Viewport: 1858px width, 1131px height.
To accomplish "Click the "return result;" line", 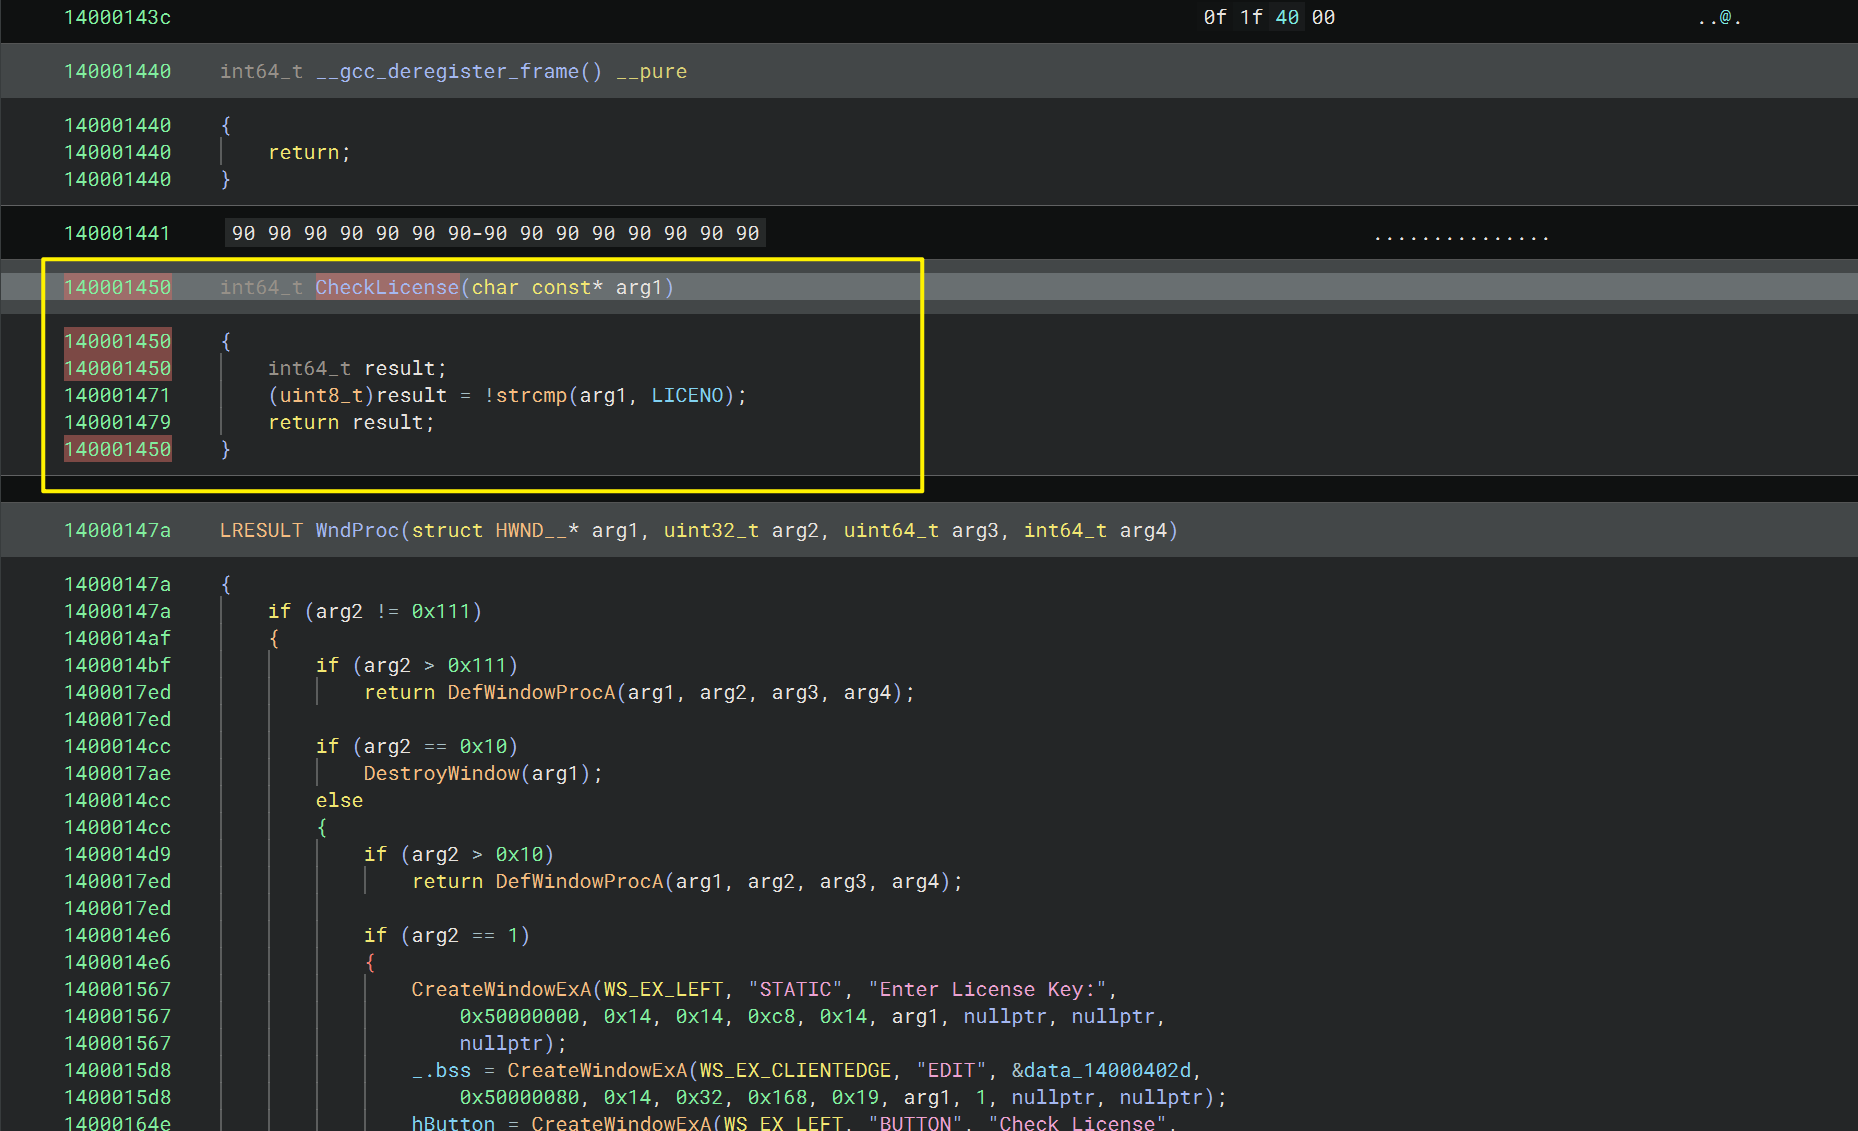I will coord(351,422).
